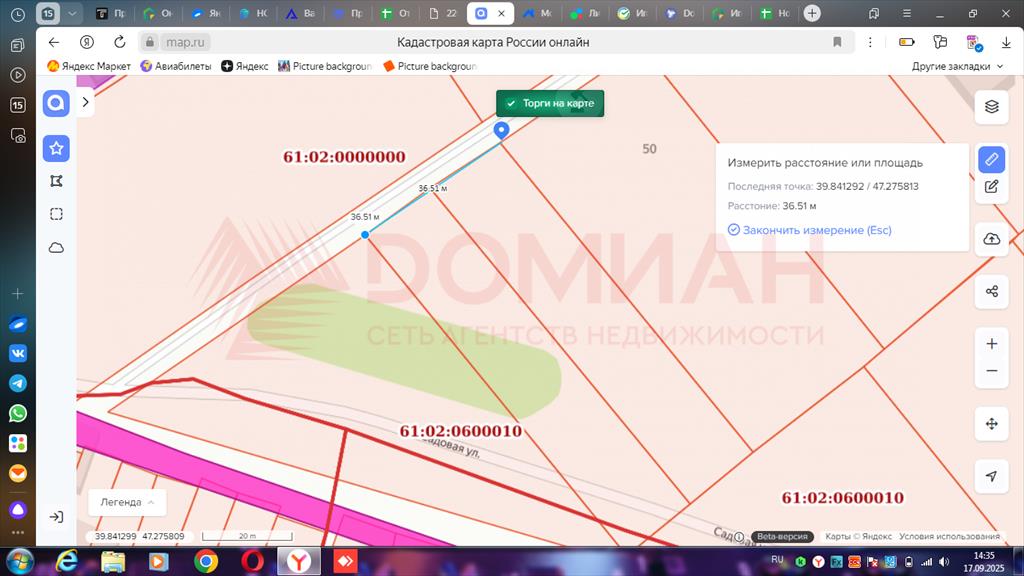Open the Яндекс Маркет bookmark
The image size is (1024, 576).
[89, 66]
